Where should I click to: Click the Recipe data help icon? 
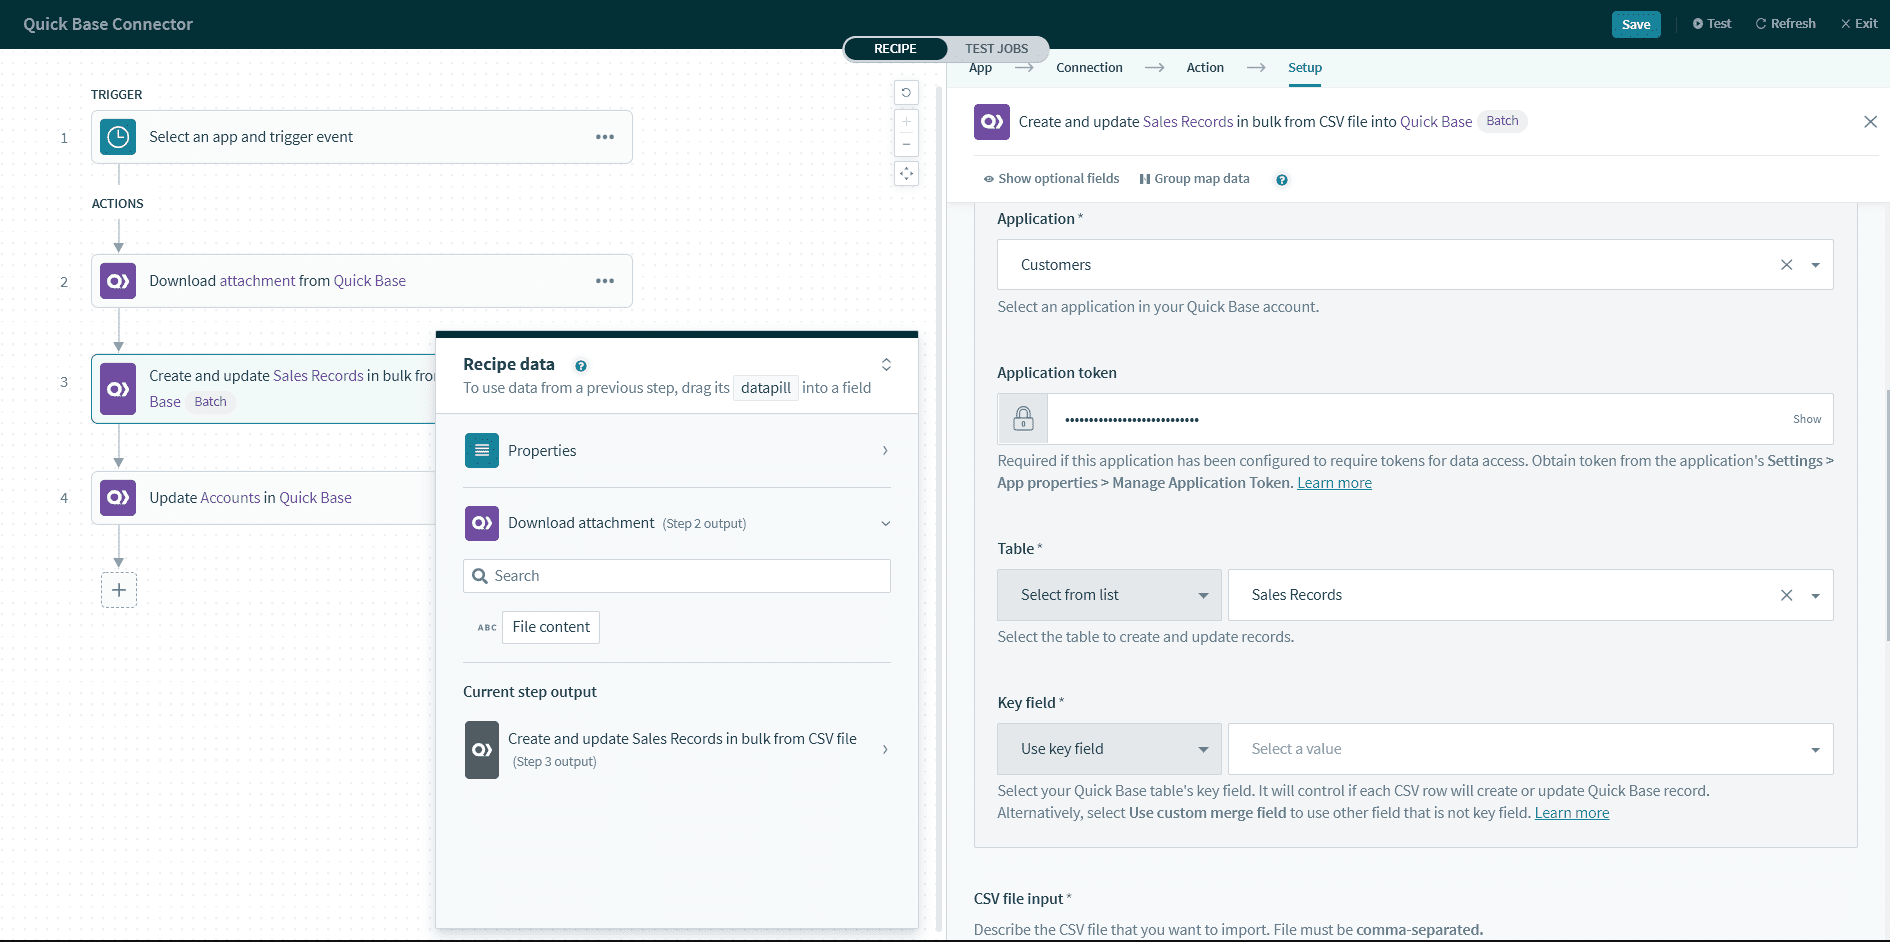click(581, 366)
